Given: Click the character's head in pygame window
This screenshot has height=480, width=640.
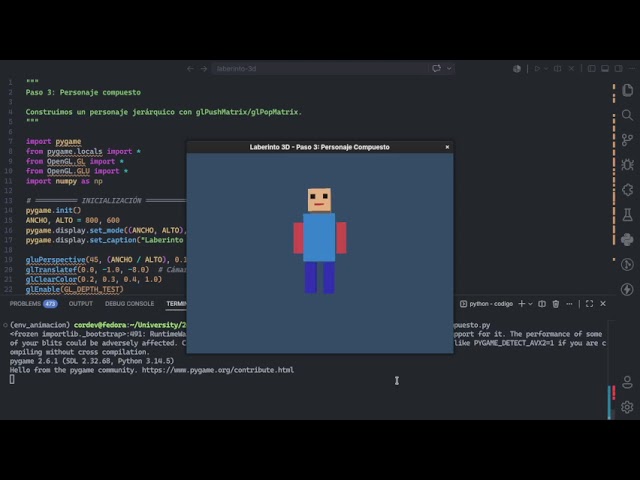Looking at the screenshot, I should [319, 200].
